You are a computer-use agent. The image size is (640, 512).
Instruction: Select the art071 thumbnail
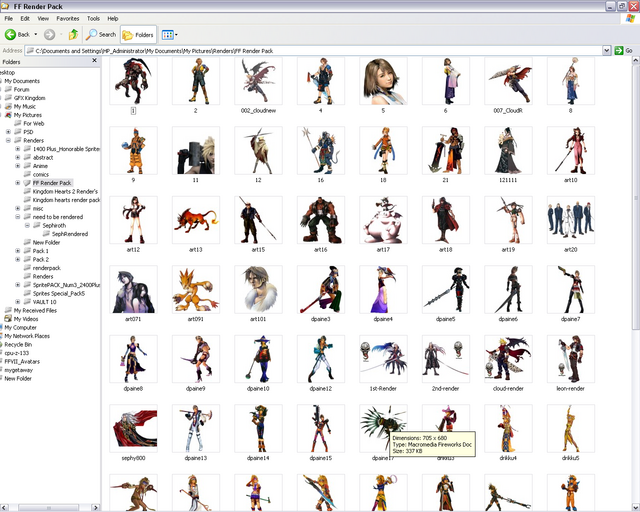(133, 289)
